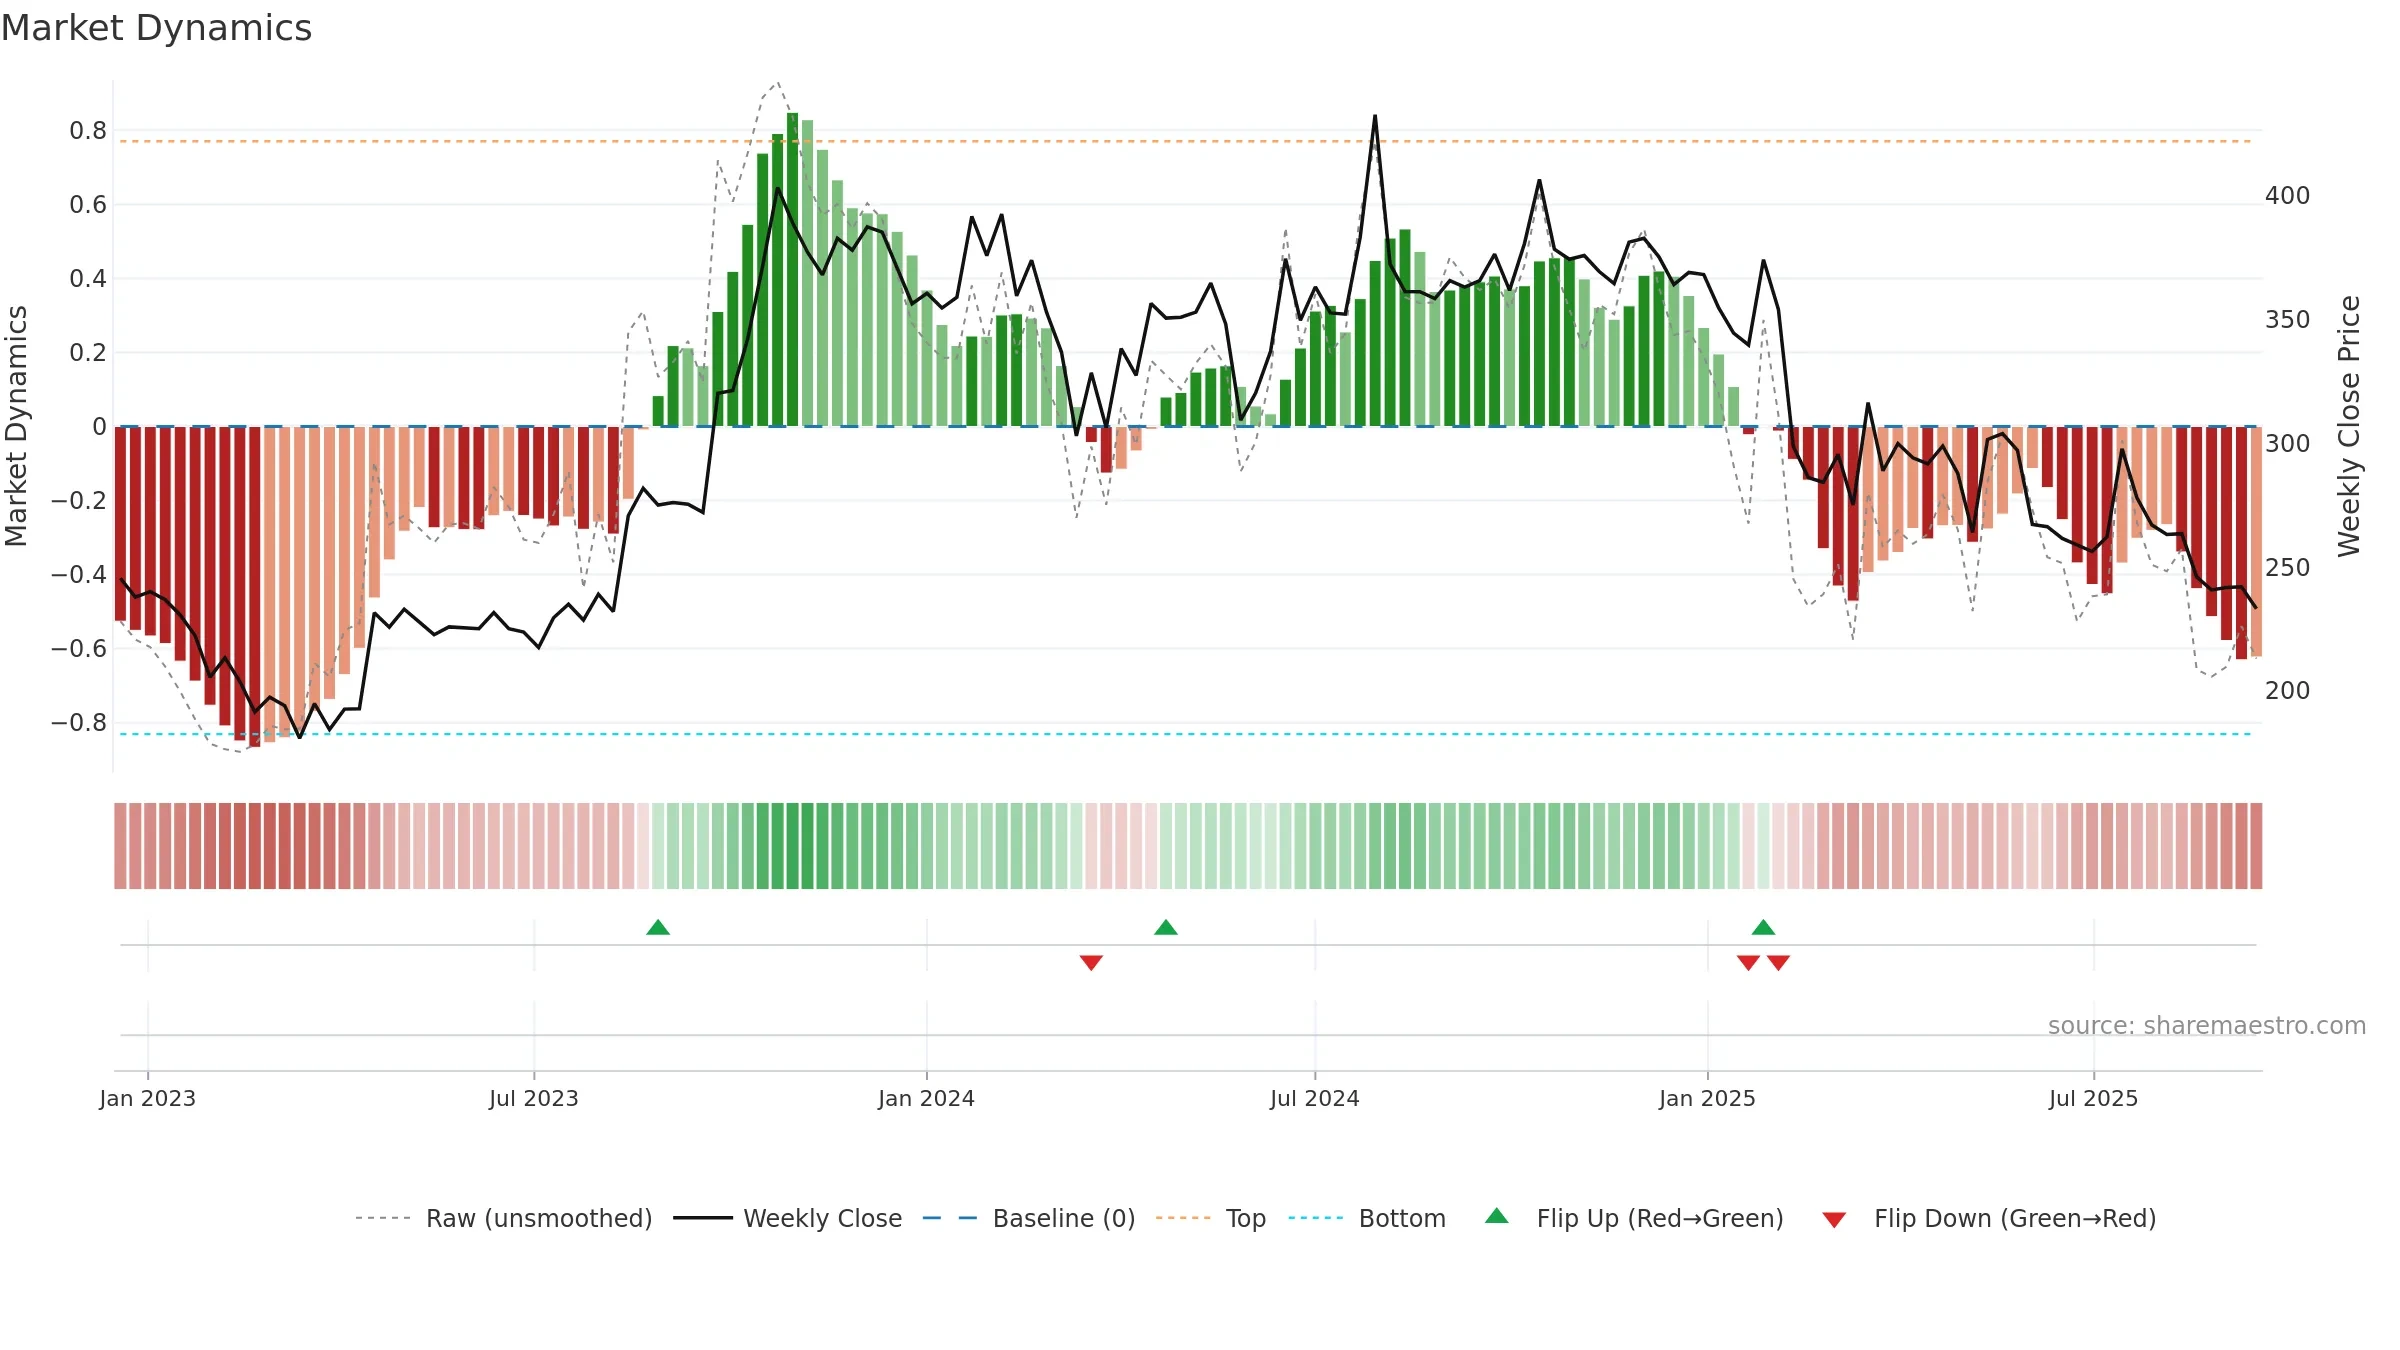This screenshot has width=2400, height=1350.
Task: Click the Jan 2024 axis label
Action: coord(927,1098)
